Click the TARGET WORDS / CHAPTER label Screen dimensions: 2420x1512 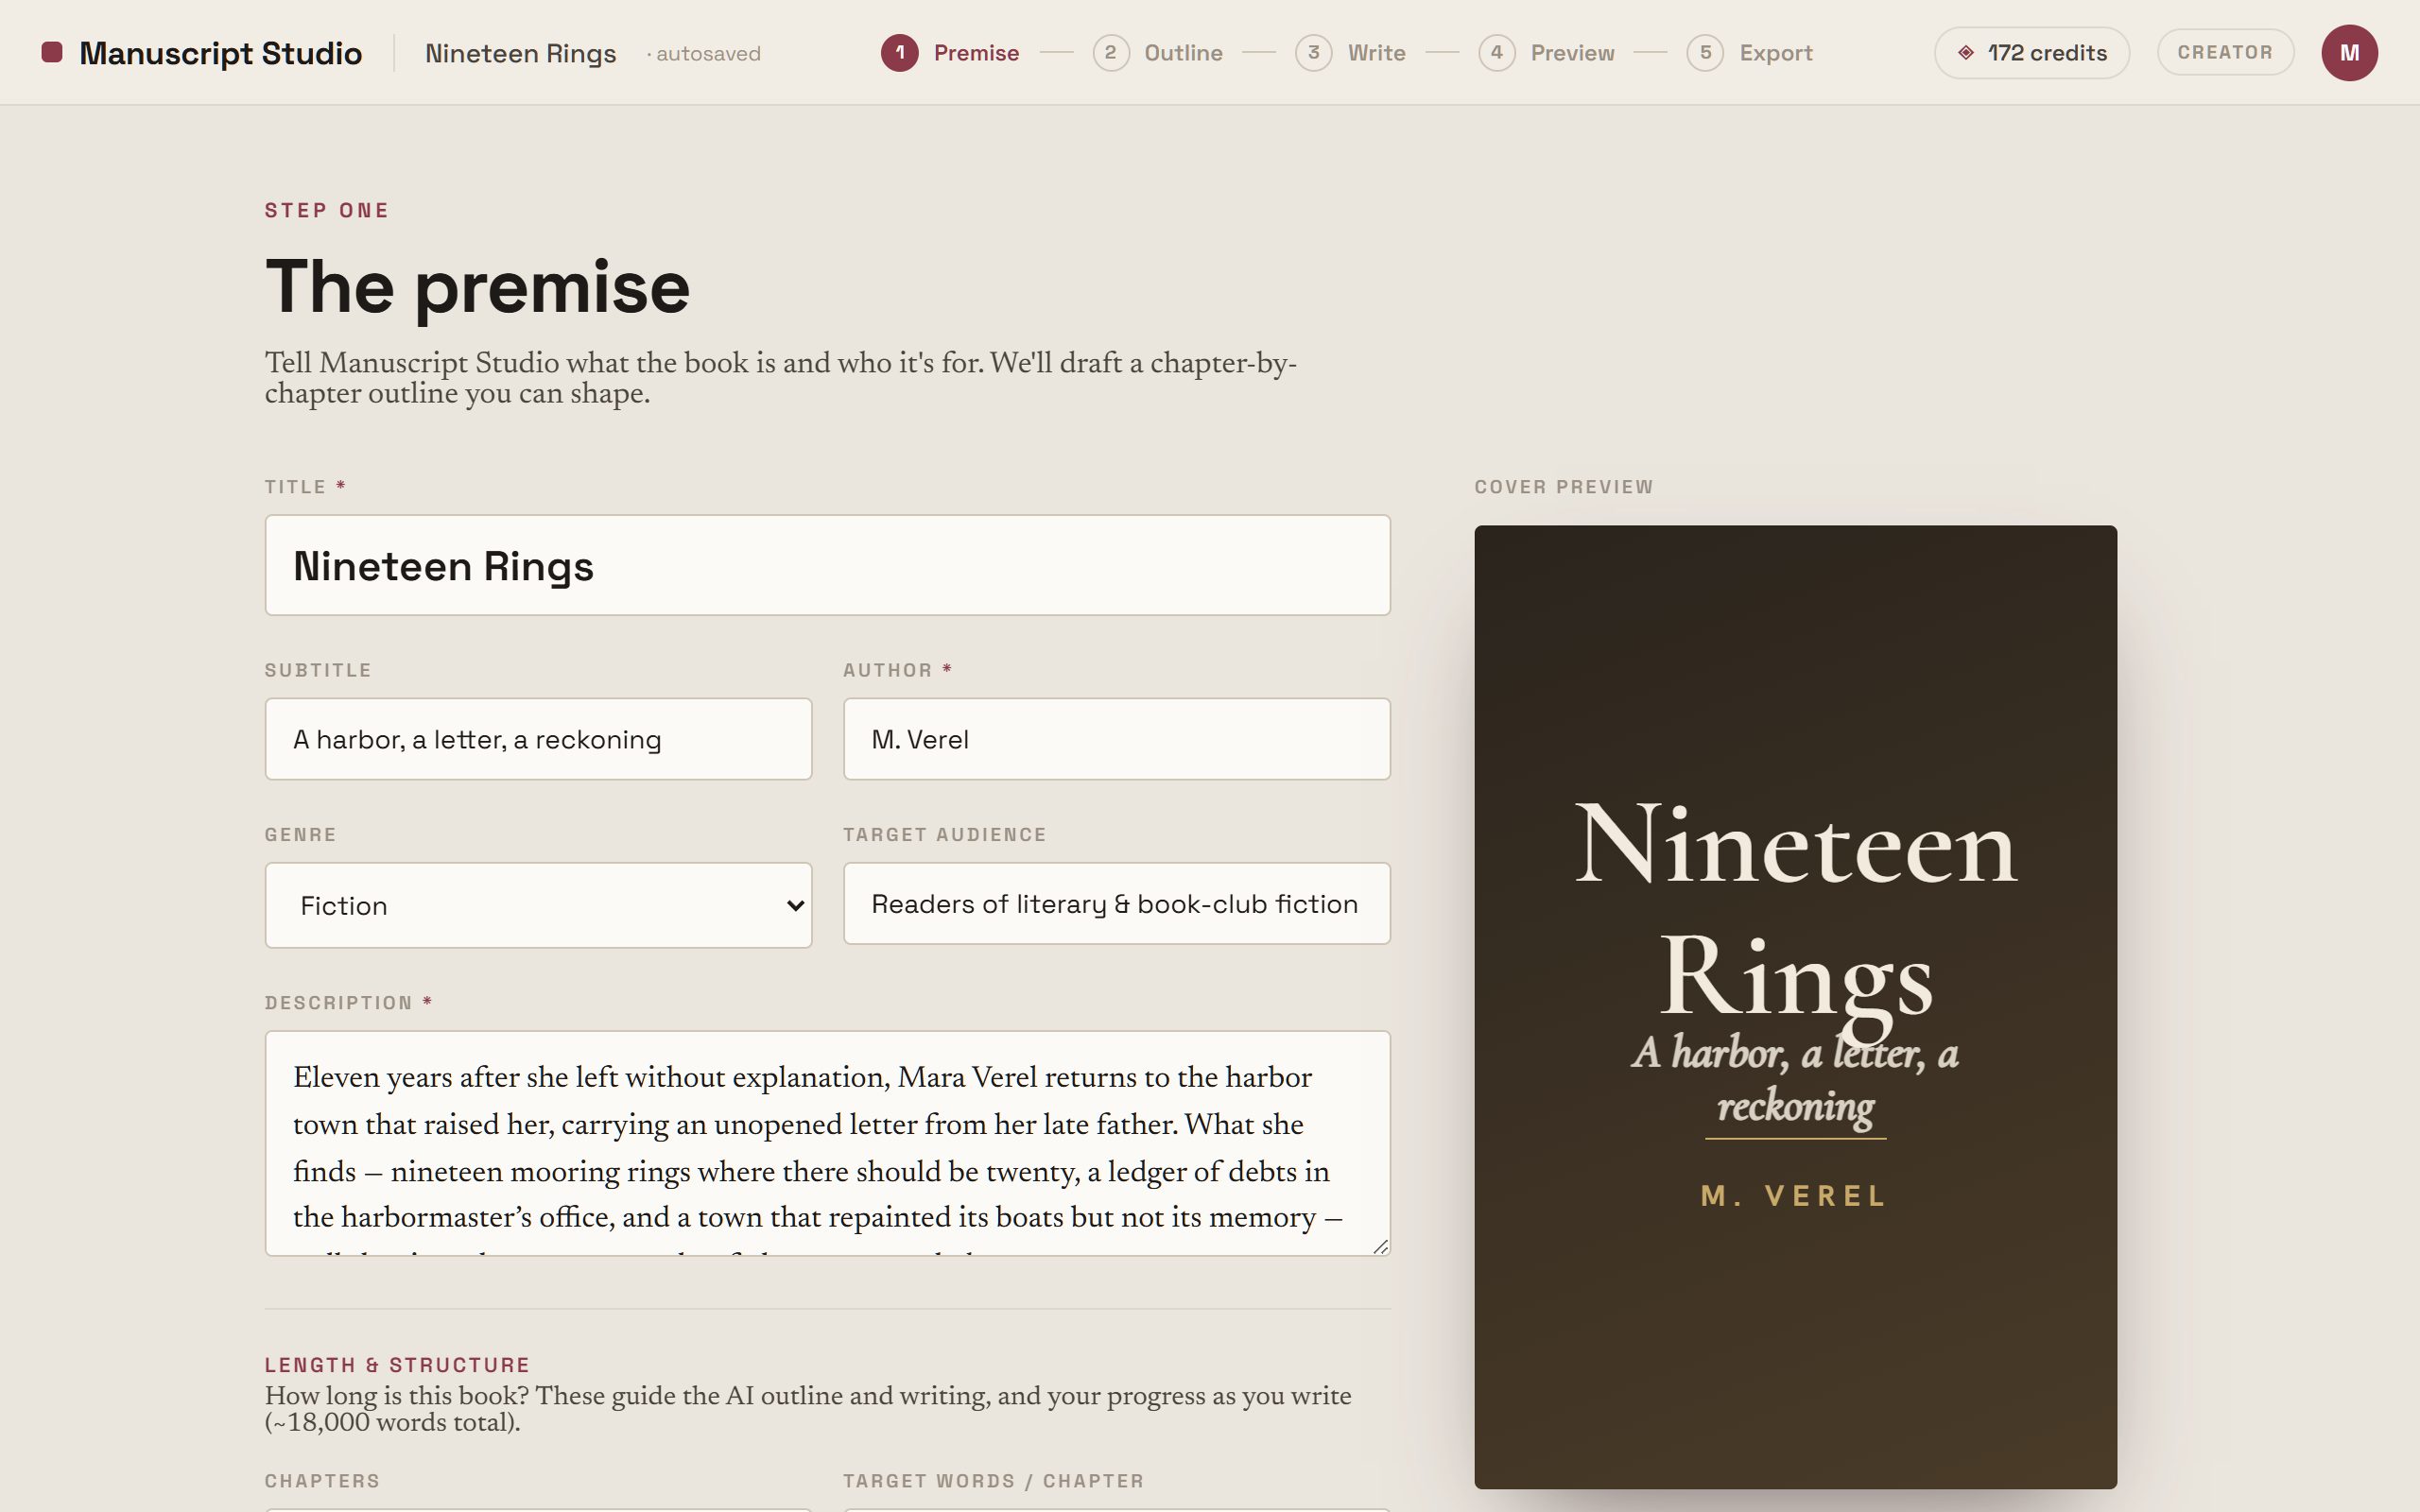pos(993,1481)
